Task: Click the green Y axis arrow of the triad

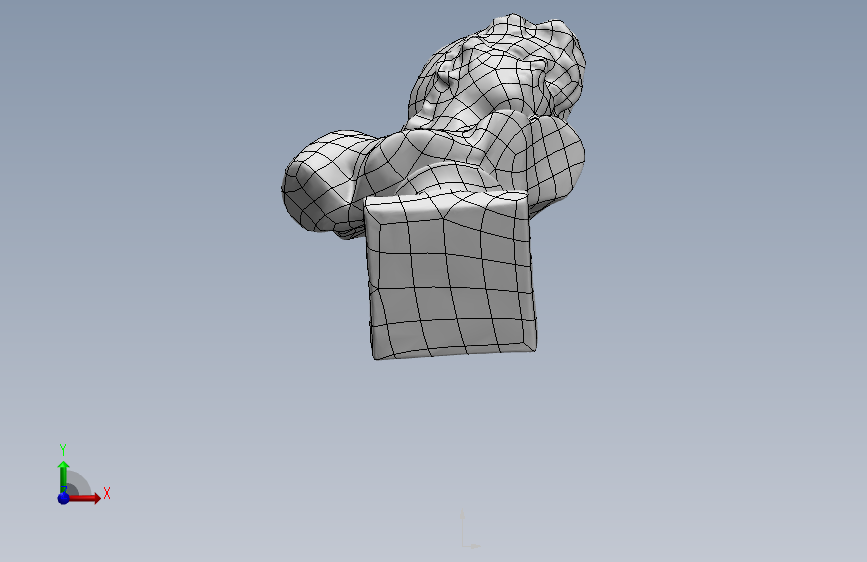Action: tap(64, 476)
